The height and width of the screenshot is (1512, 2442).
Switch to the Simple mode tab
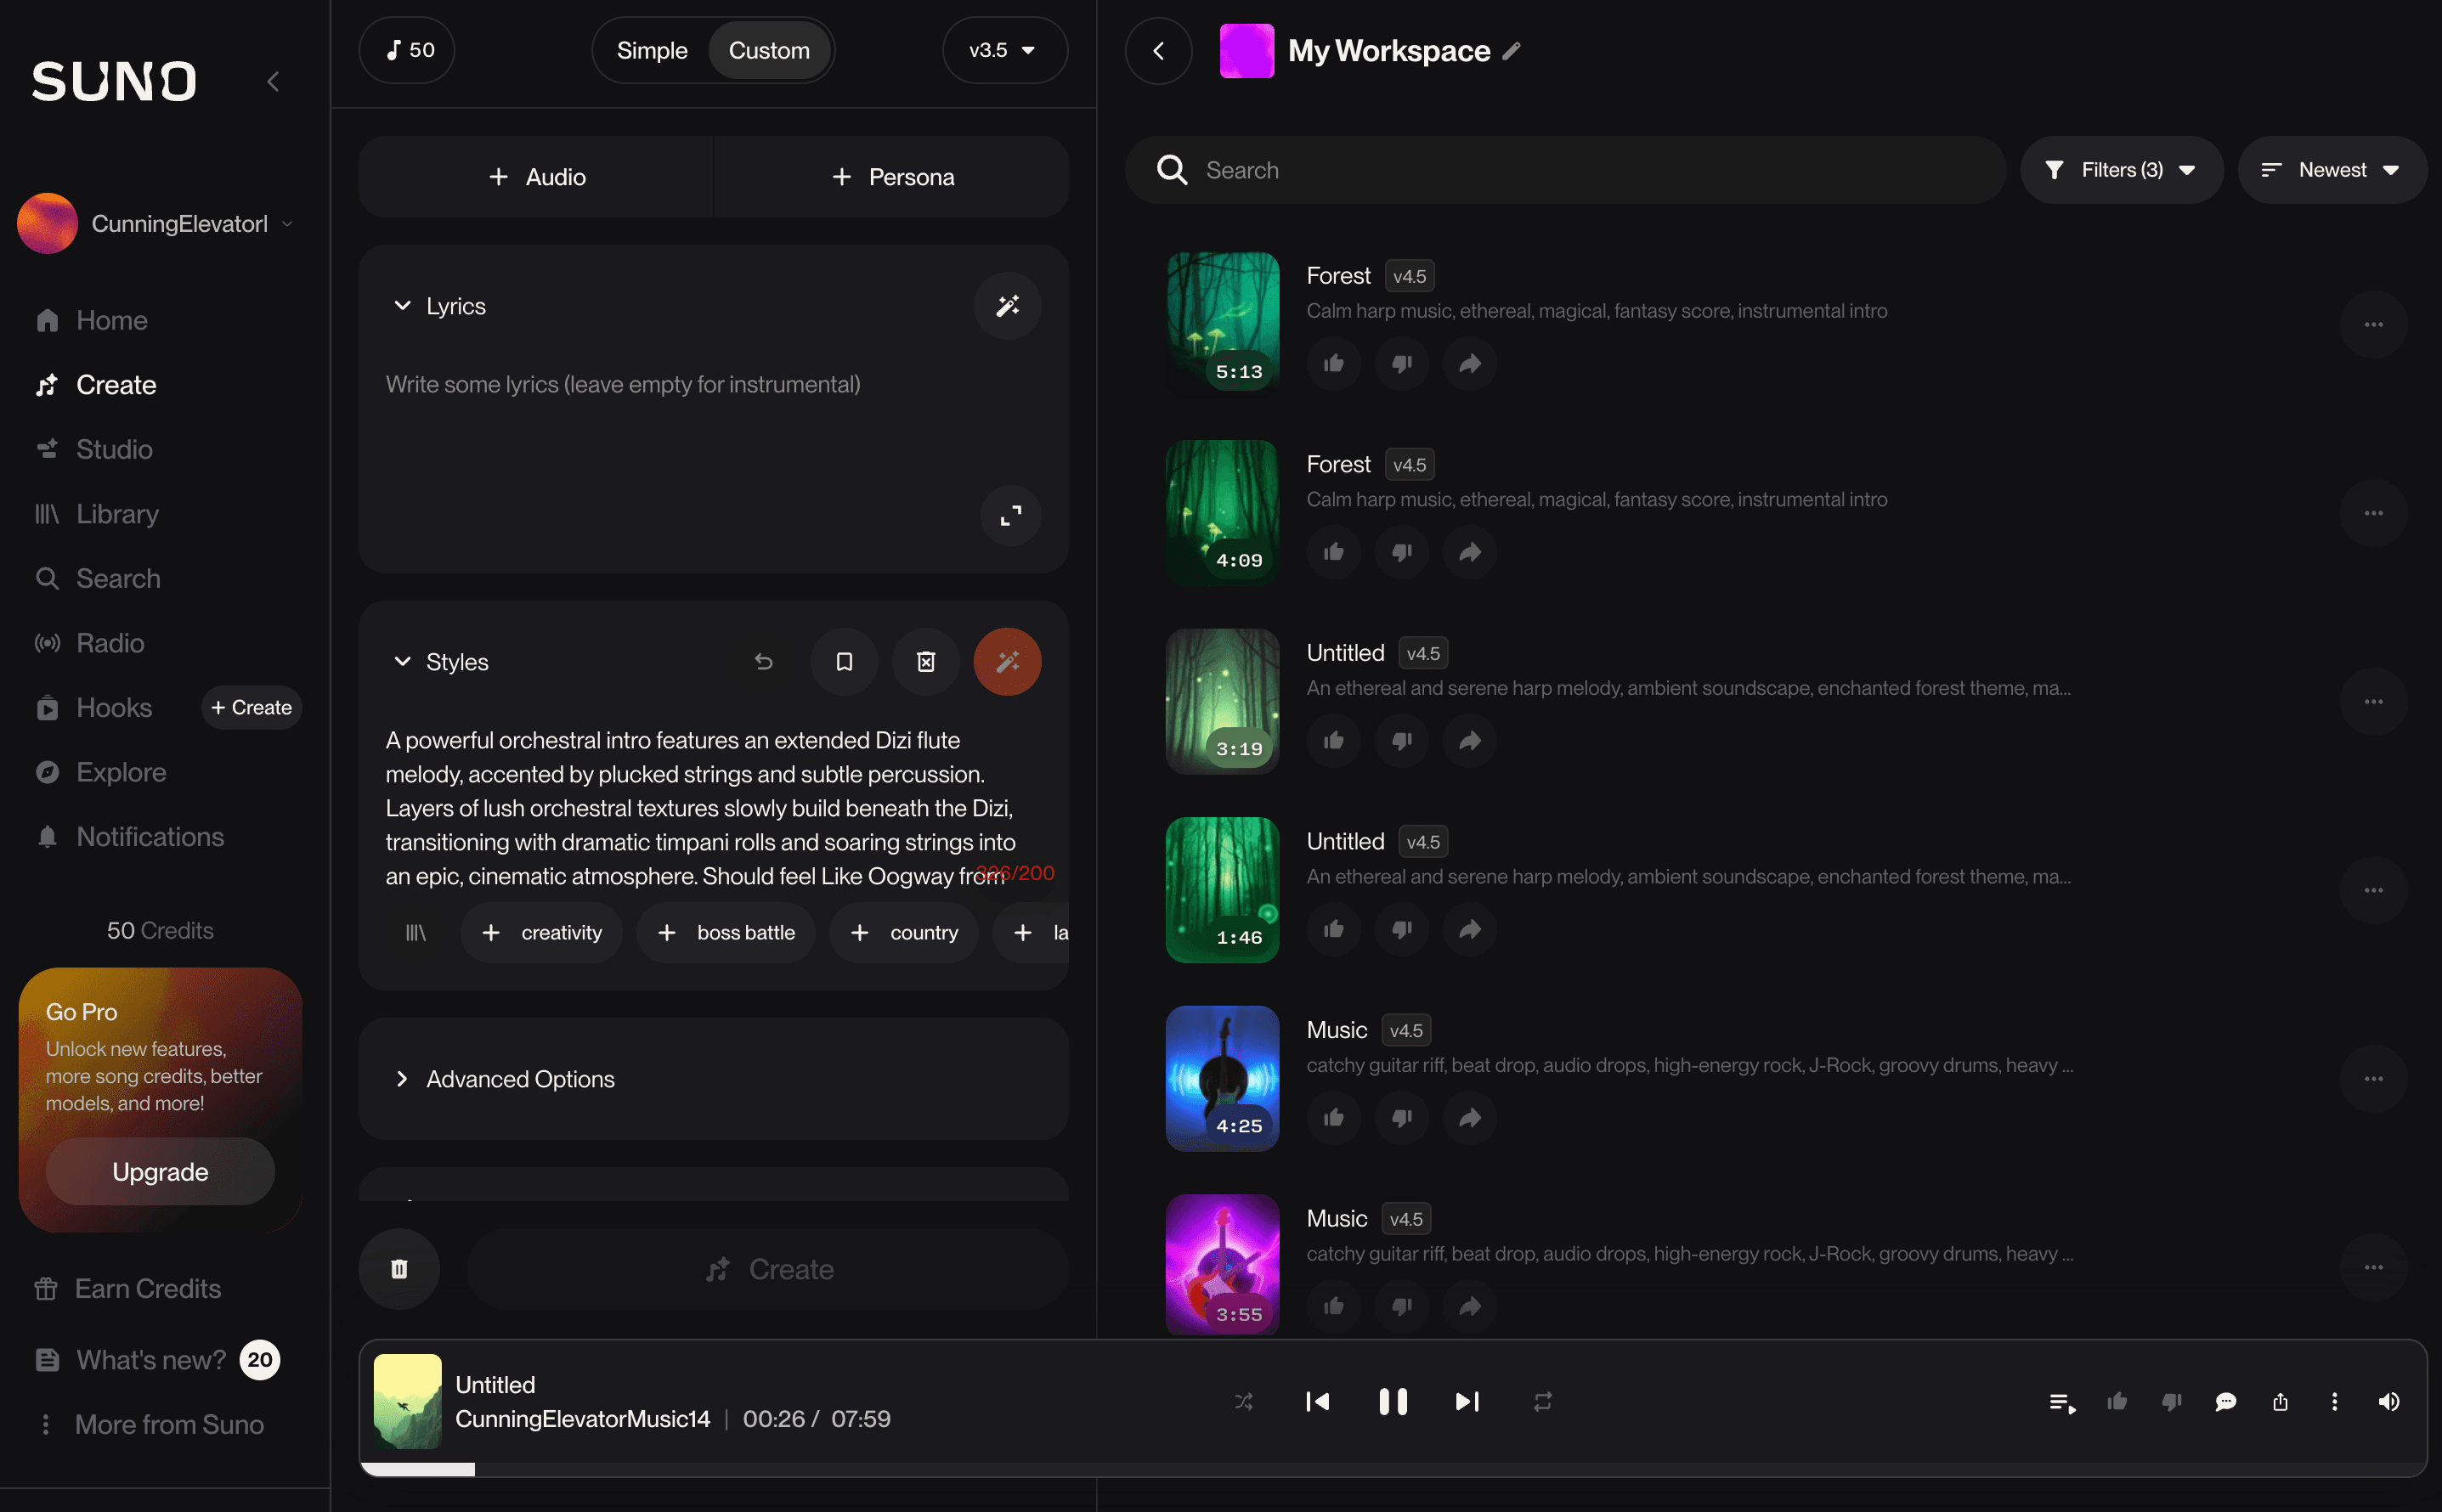(x=652, y=50)
